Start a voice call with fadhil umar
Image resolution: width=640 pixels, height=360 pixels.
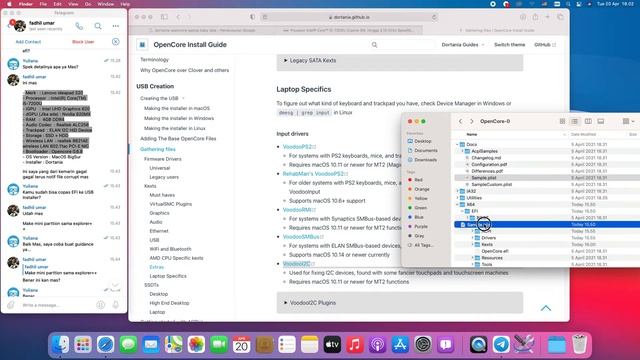(x=79, y=26)
